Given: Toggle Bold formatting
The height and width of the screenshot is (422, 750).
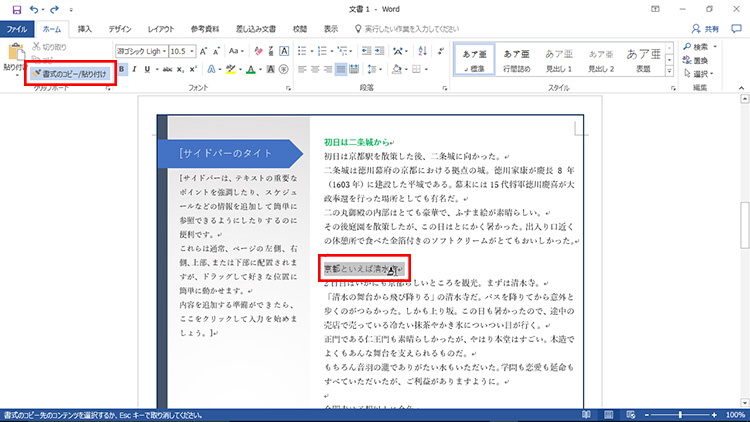Looking at the screenshot, I should click(122, 69).
